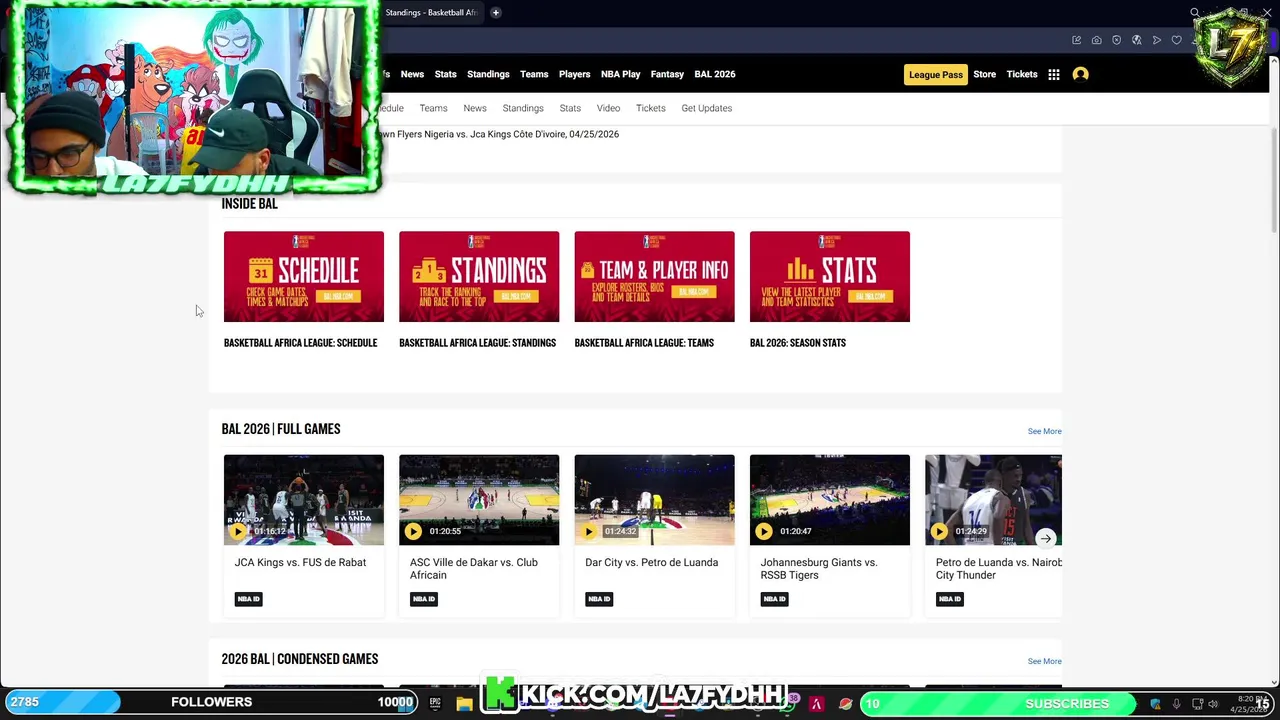Viewport: 1280px width, 720px height.
Task: Click the red A app icon in taskbar
Action: tap(816, 704)
